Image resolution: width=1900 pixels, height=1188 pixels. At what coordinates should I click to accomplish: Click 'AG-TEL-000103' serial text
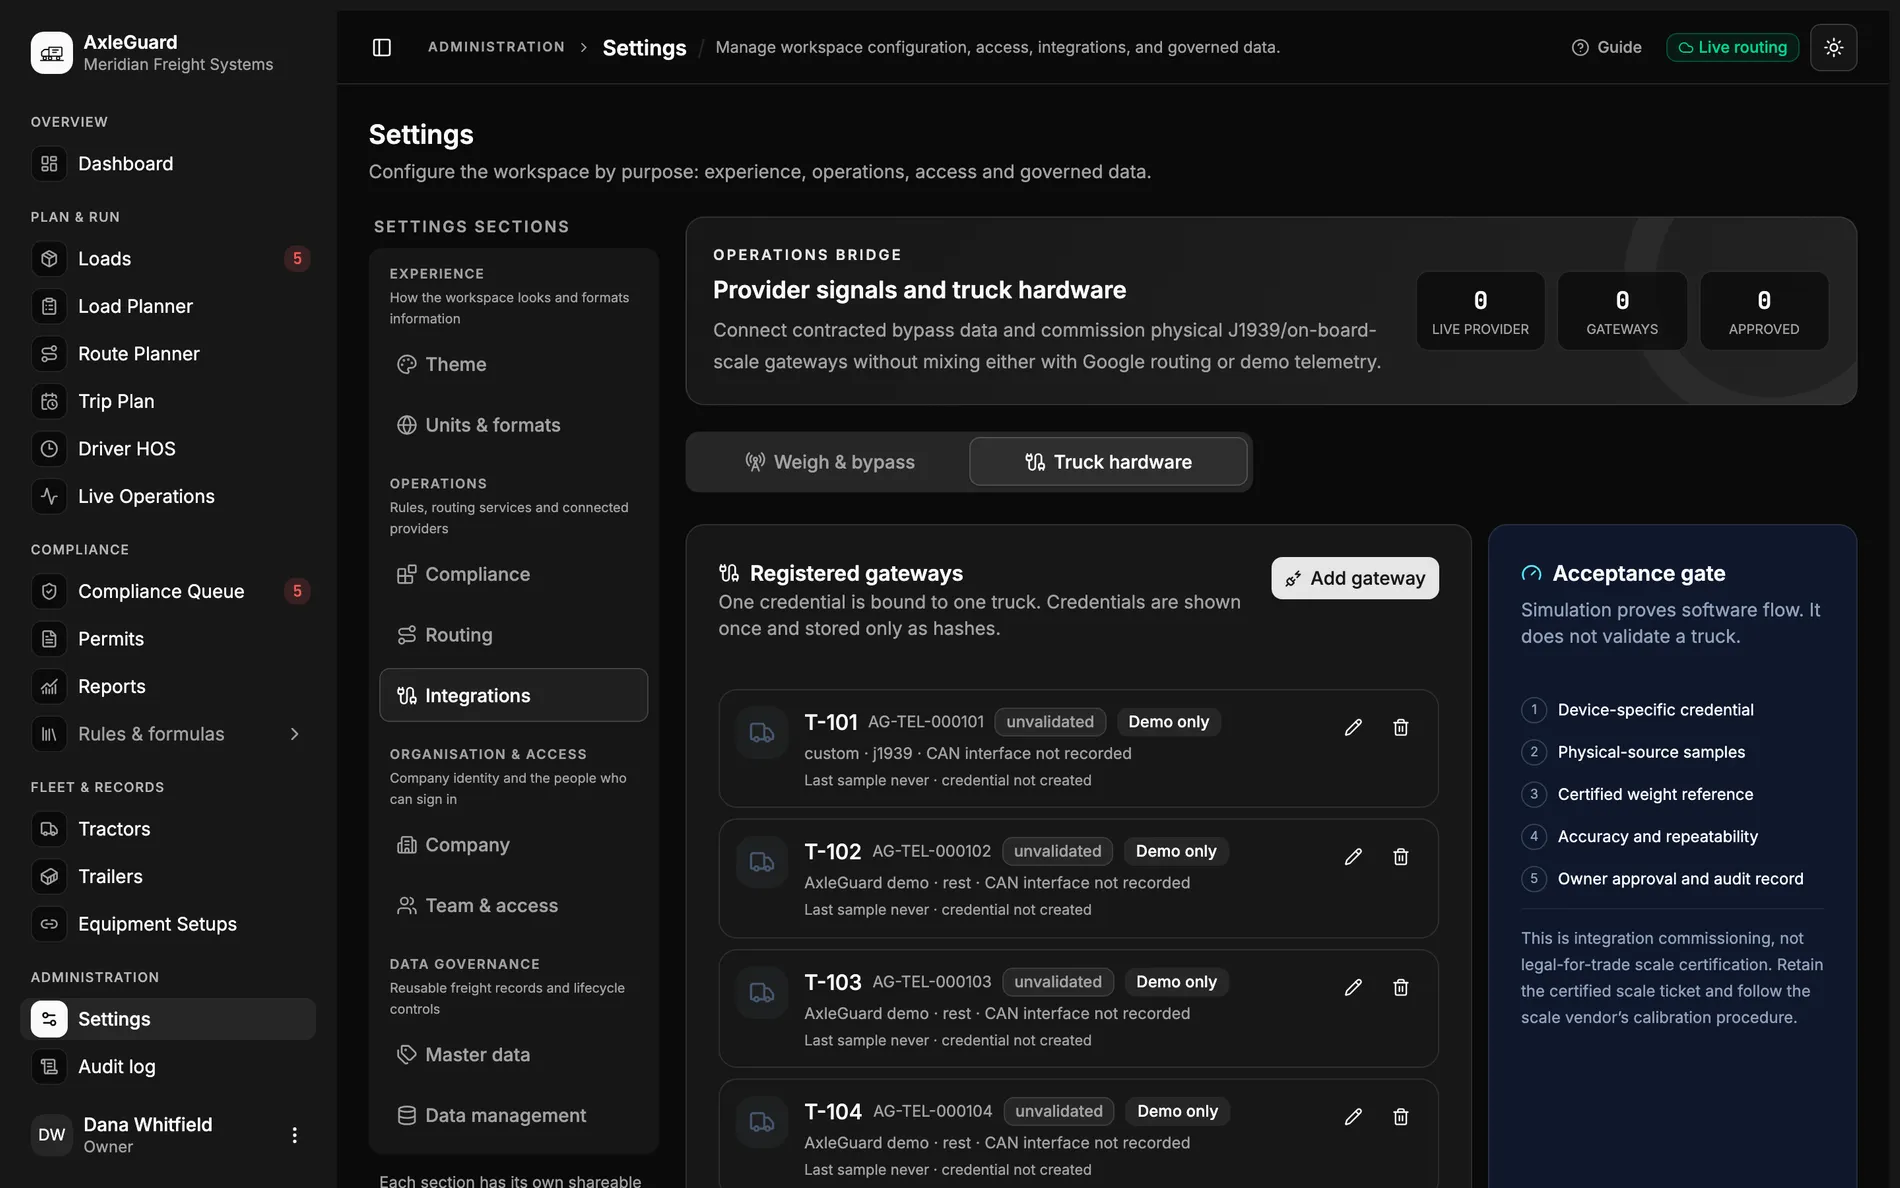(932, 982)
